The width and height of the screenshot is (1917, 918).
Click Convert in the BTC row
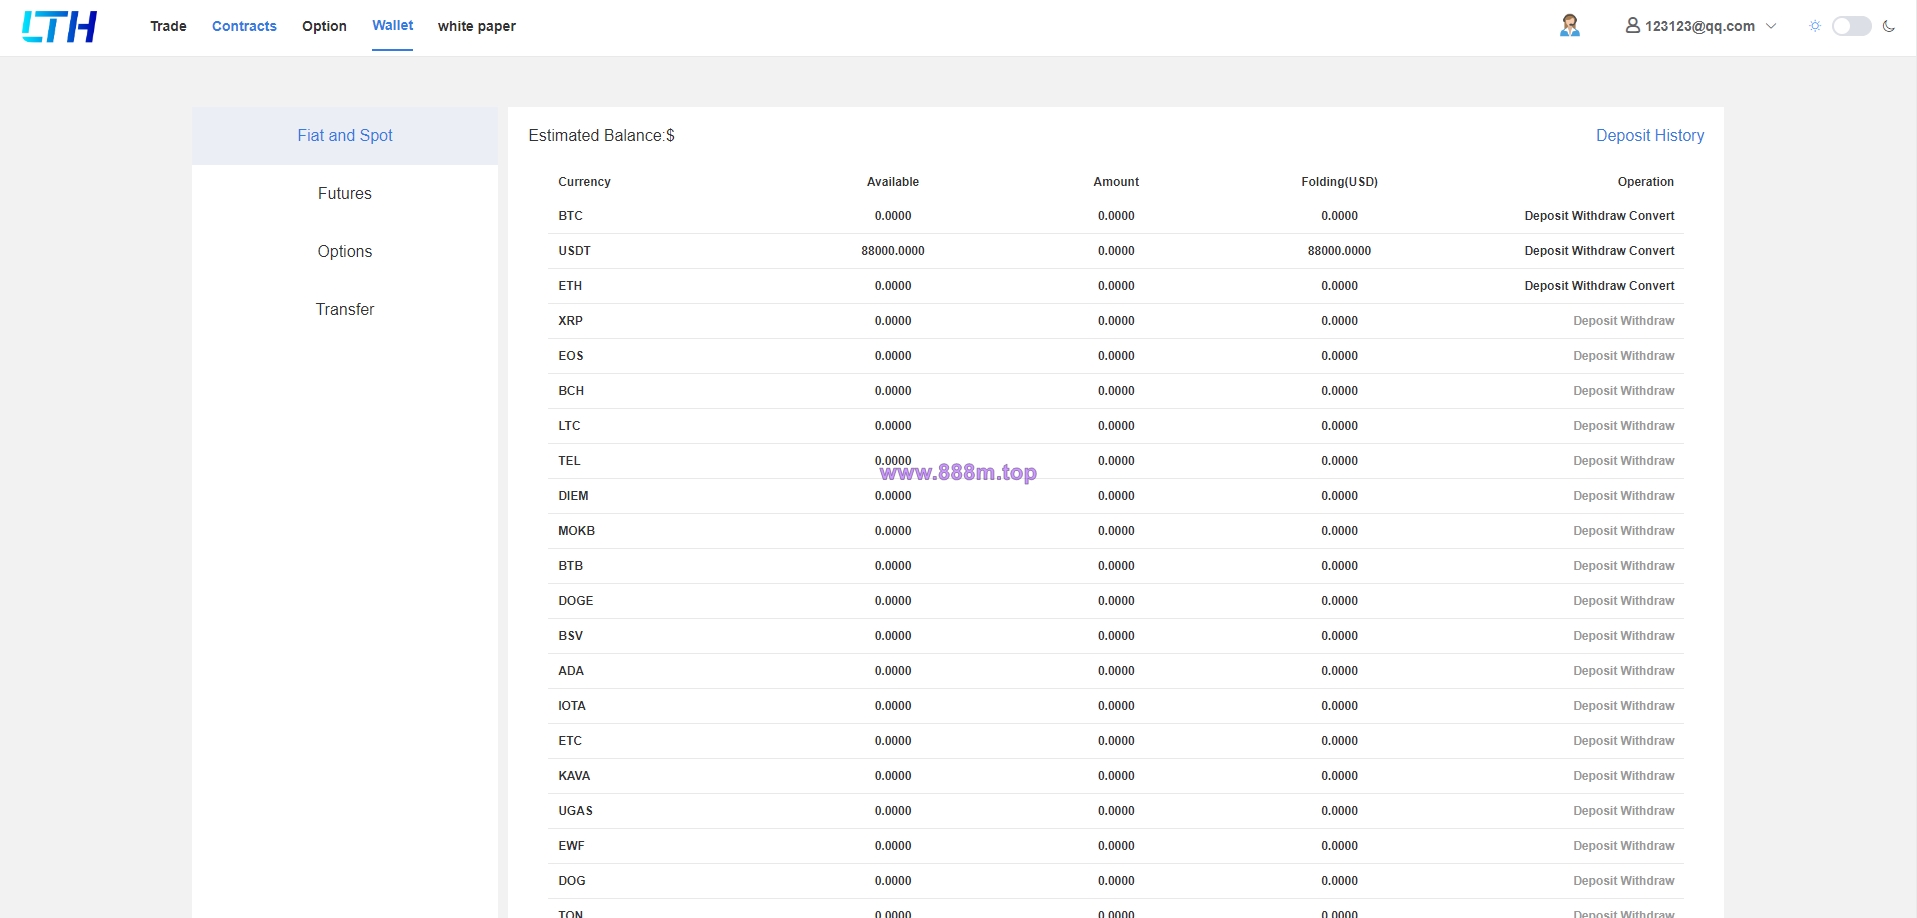pyautogui.click(x=1652, y=216)
